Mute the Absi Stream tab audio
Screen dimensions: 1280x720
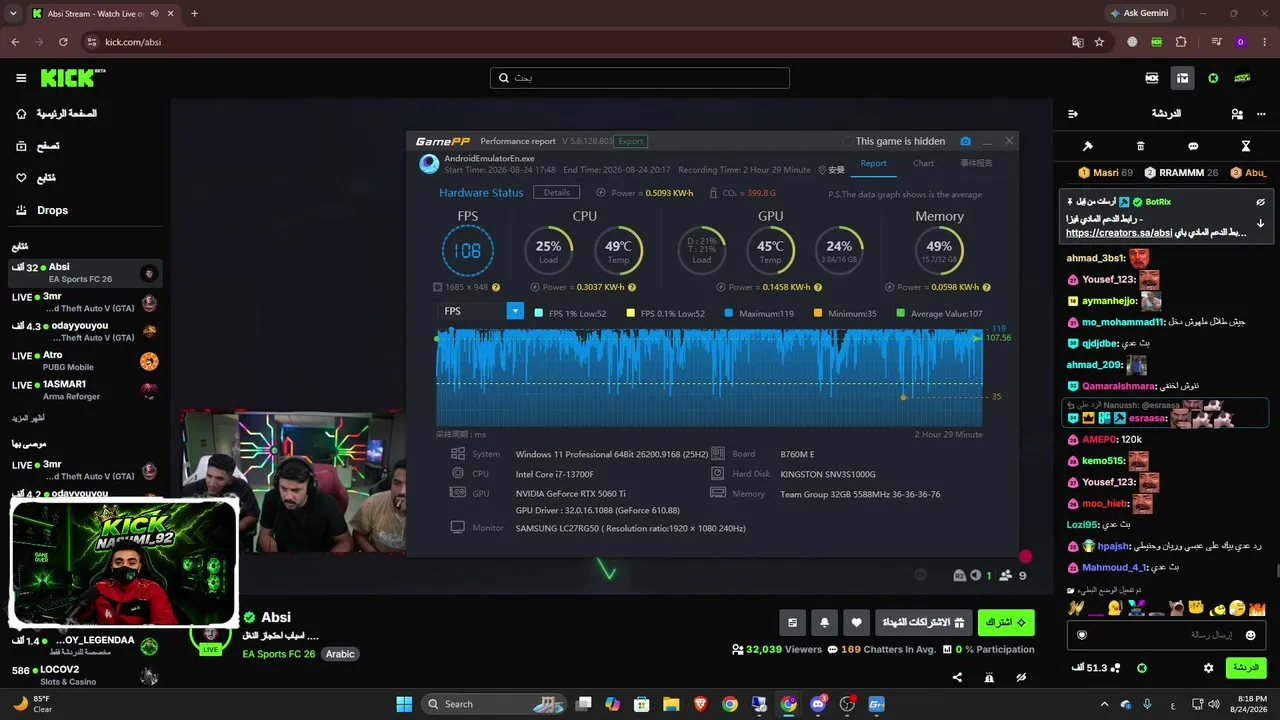tap(154, 13)
